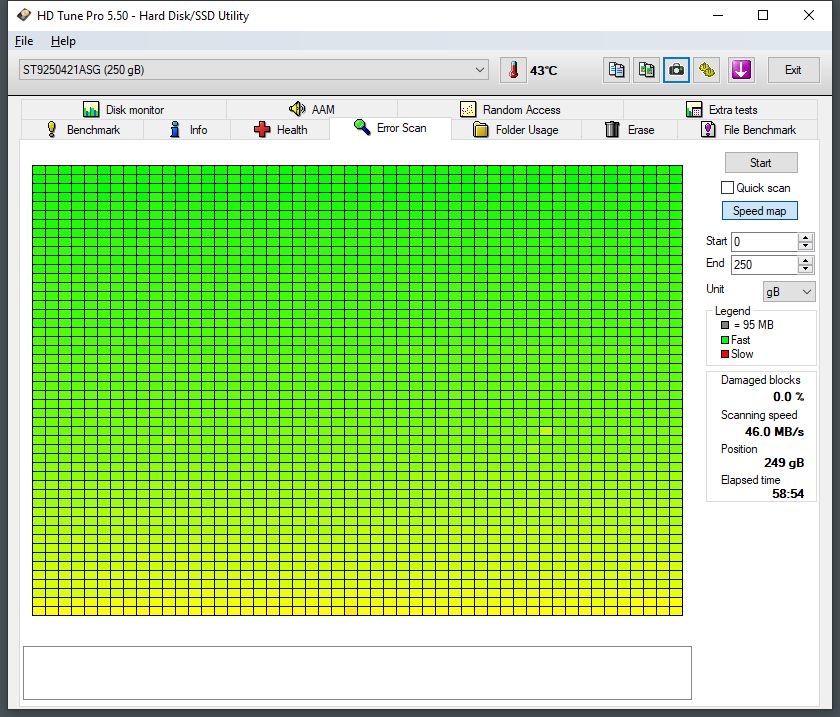Increase the End value with up arrow

805,260
